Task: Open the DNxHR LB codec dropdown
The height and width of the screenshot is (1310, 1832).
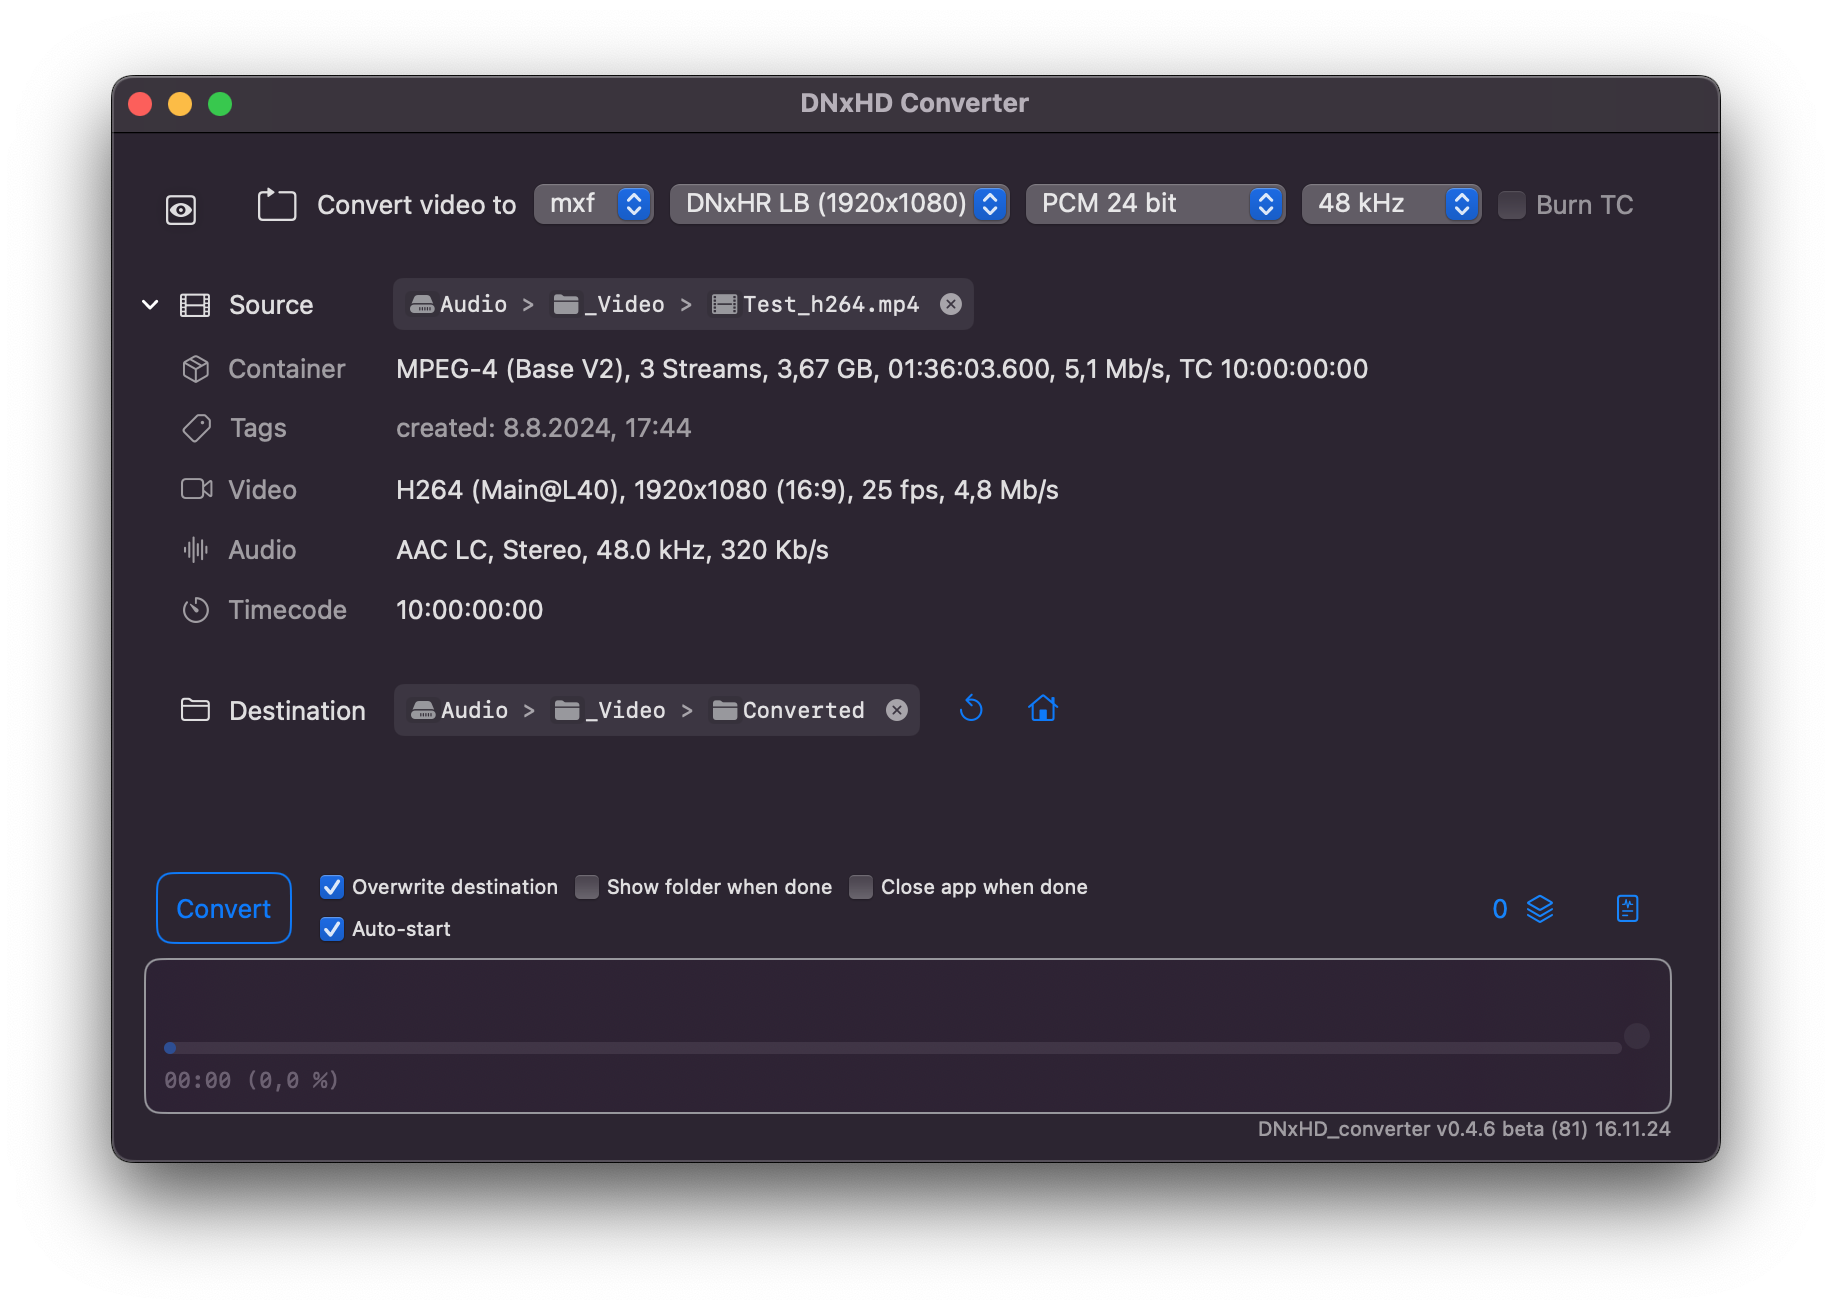Action: [839, 204]
